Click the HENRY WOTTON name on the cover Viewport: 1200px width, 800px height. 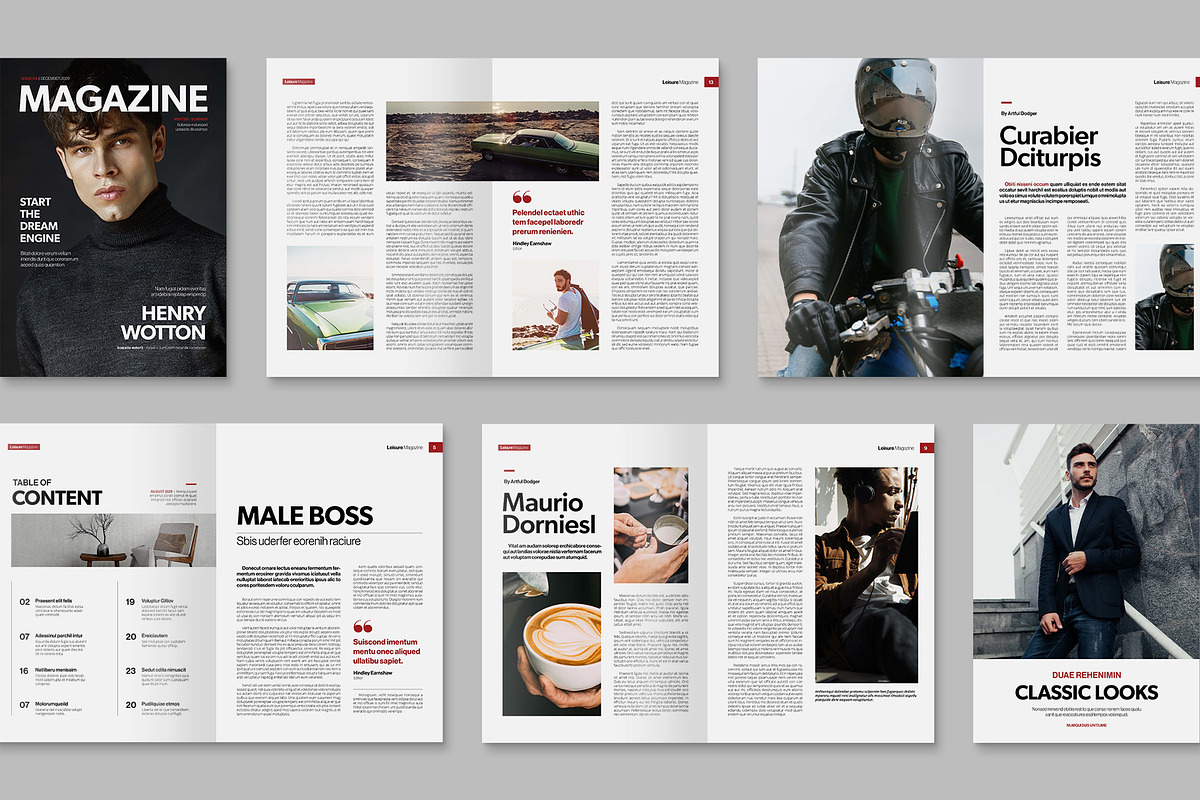pos(163,322)
